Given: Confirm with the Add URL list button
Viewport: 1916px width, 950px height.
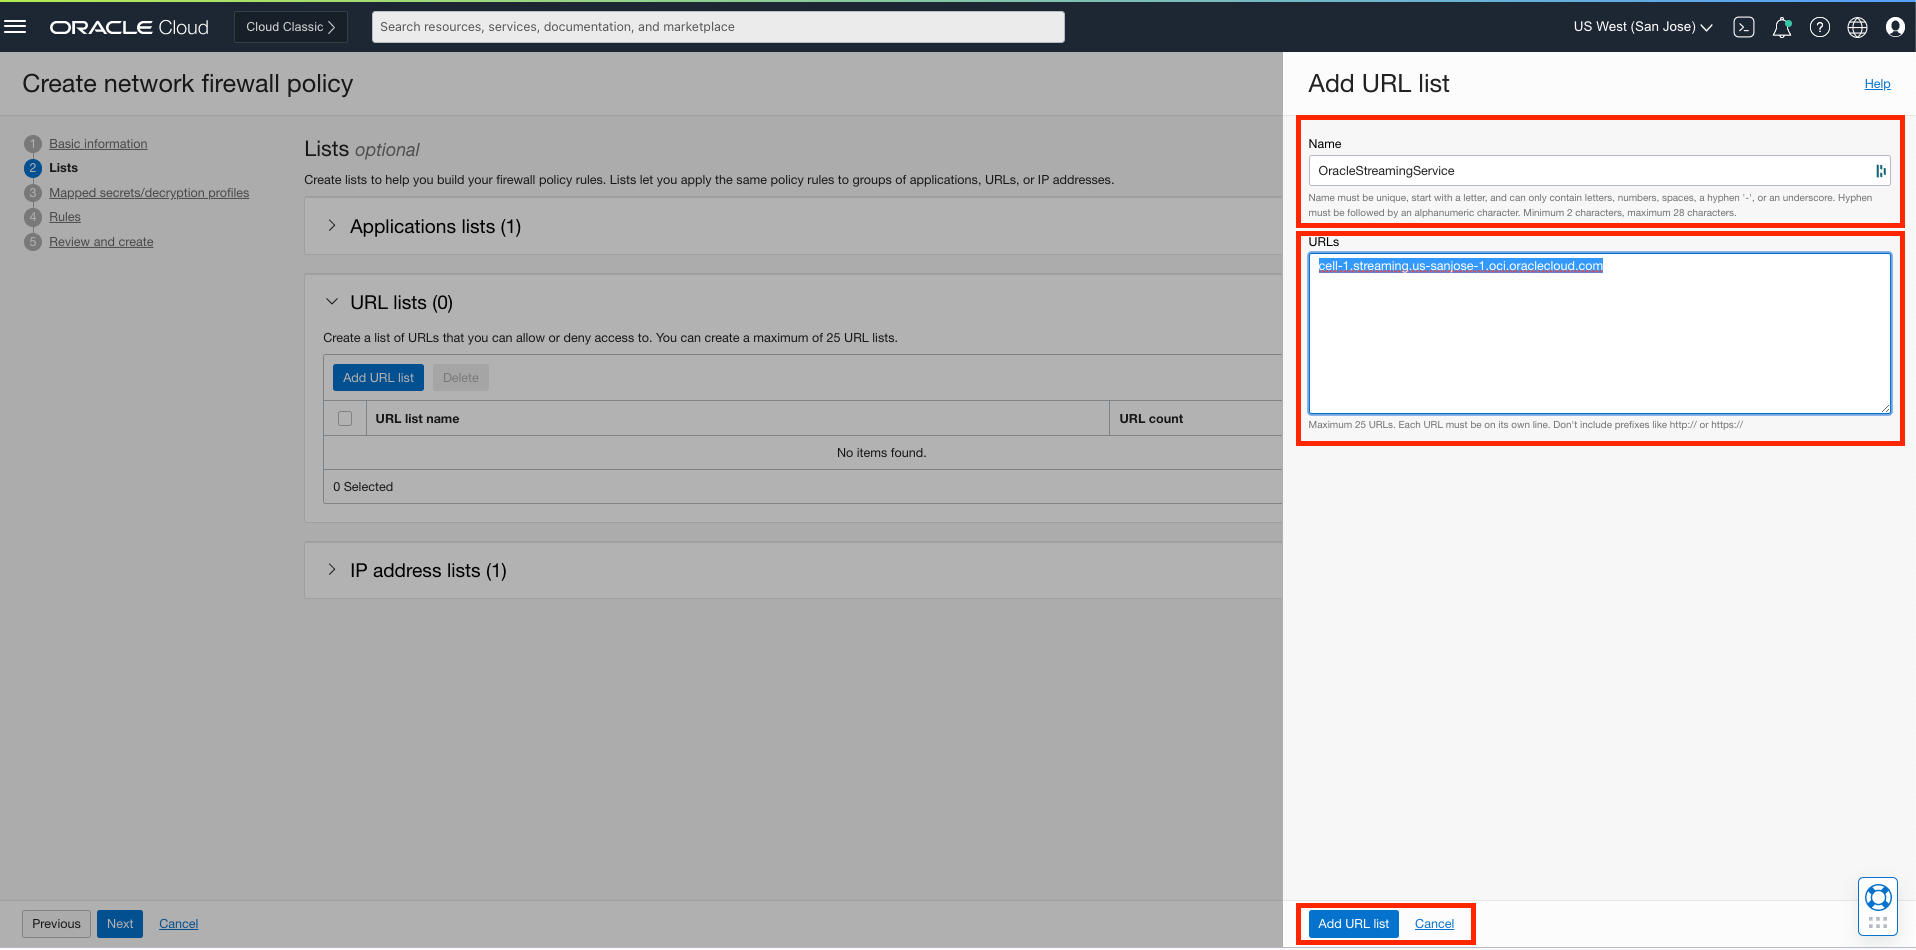Looking at the screenshot, I should (1352, 923).
